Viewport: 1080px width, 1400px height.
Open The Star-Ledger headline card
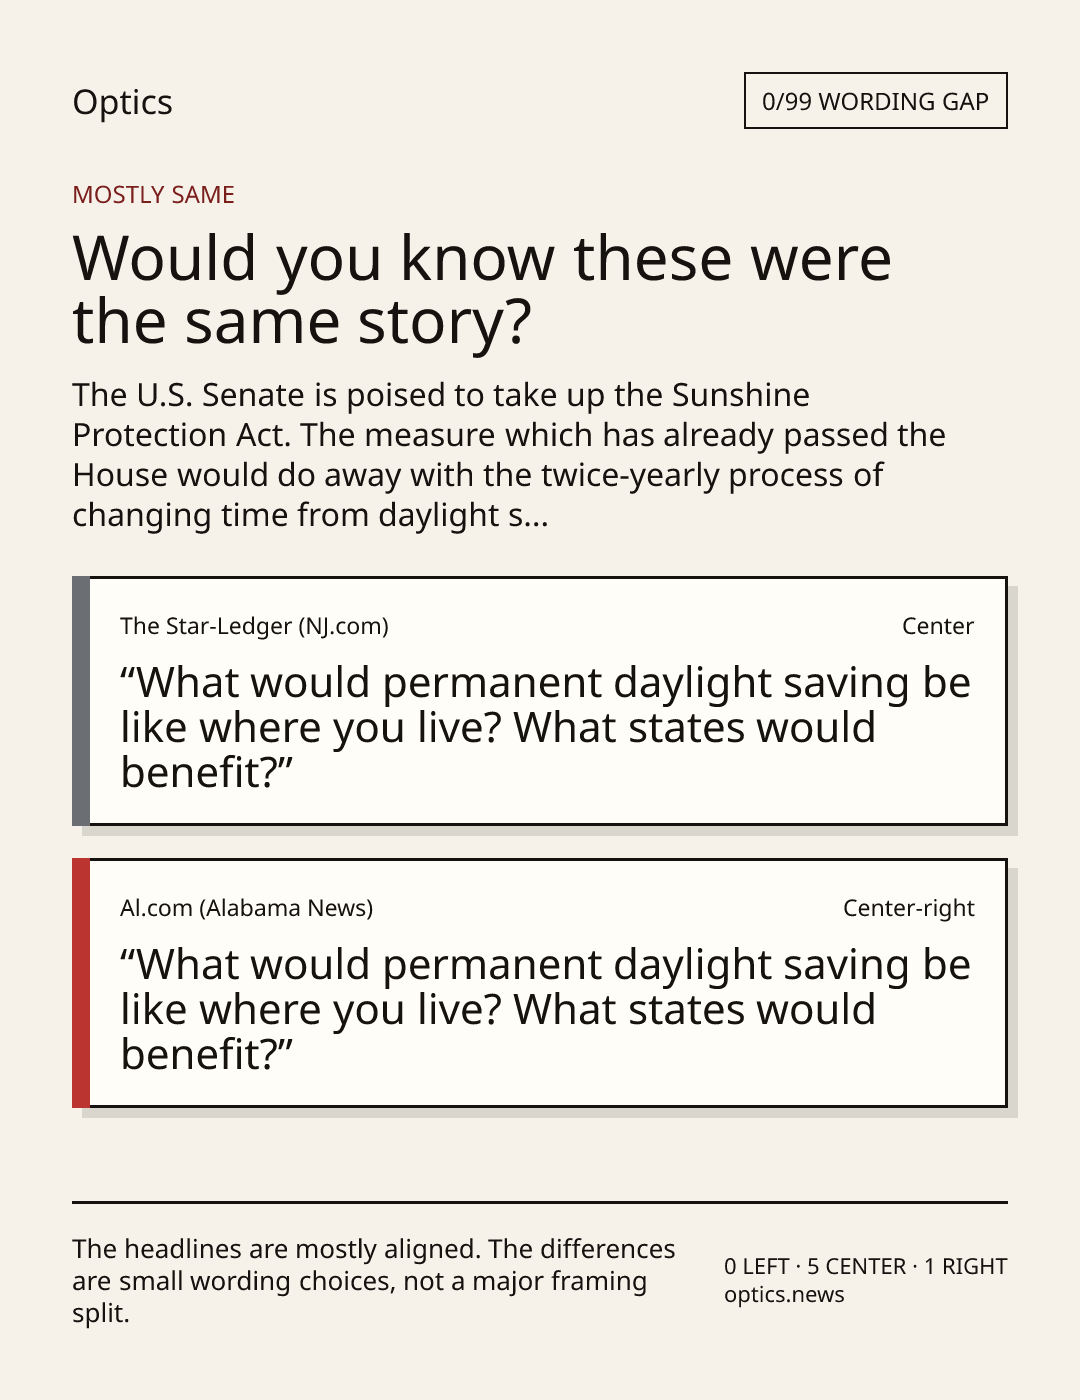click(540, 701)
